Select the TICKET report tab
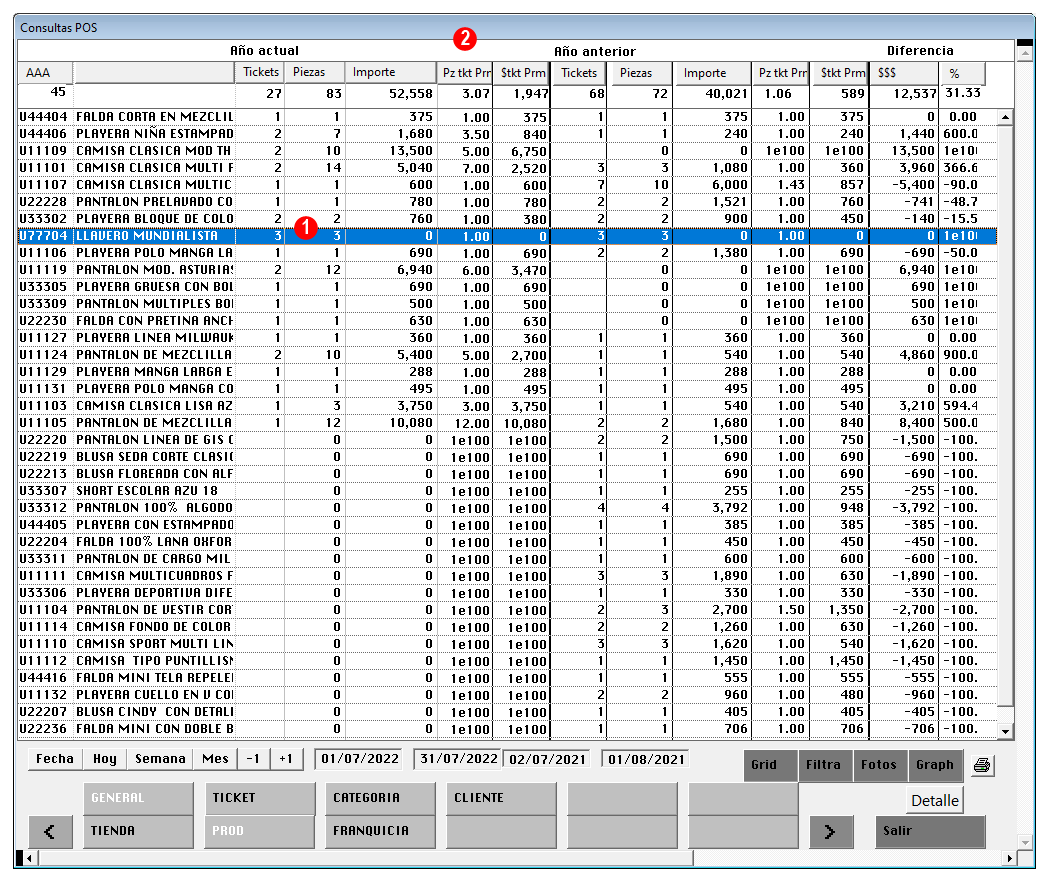Screen dimensions: 1047x879 [260, 798]
